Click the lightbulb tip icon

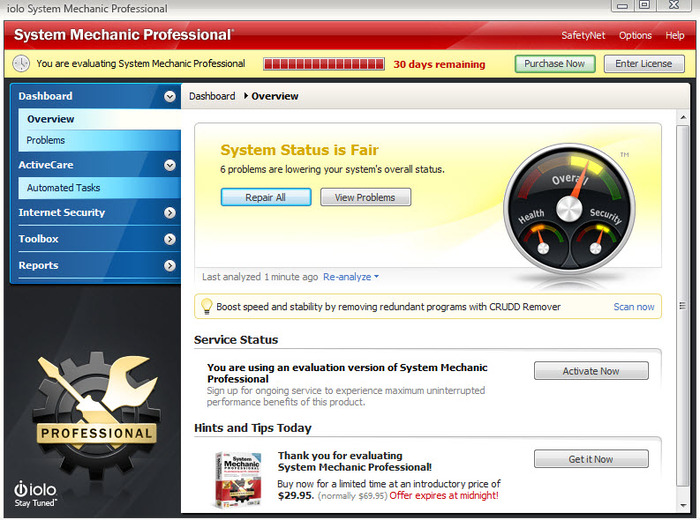pos(206,307)
